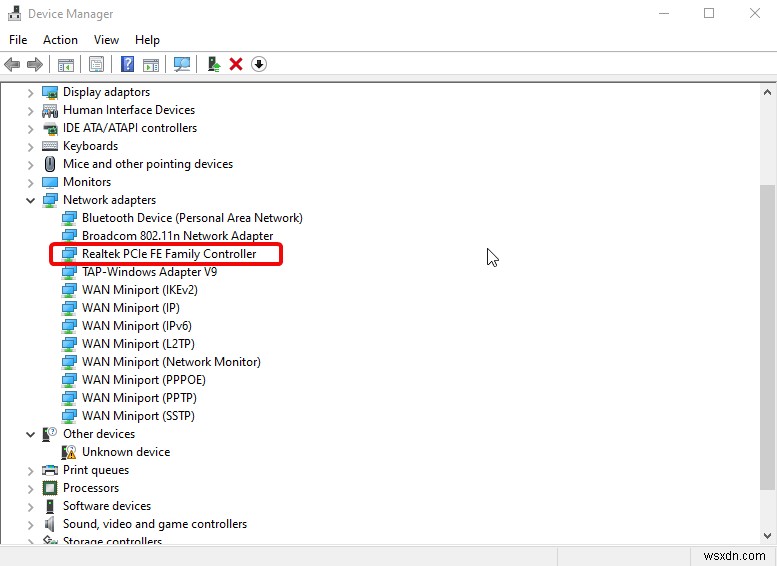The height and width of the screenshot is (566, 777).
Task: Collapse the Other devices node
Action: [30, 435]
